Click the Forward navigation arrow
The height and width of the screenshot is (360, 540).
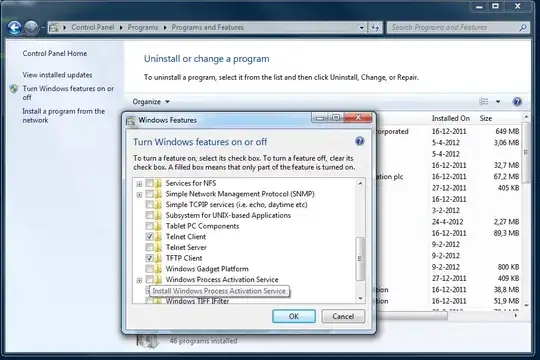click(31, 28)
